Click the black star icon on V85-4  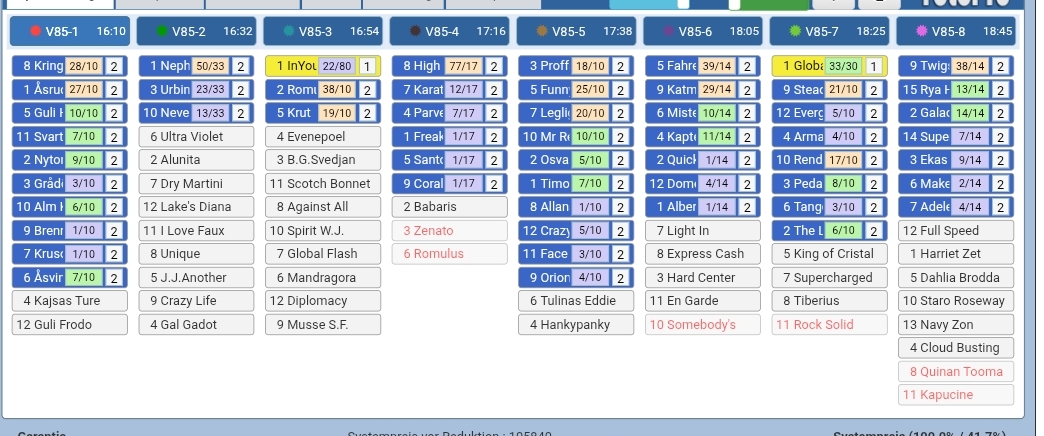(415, 32)
